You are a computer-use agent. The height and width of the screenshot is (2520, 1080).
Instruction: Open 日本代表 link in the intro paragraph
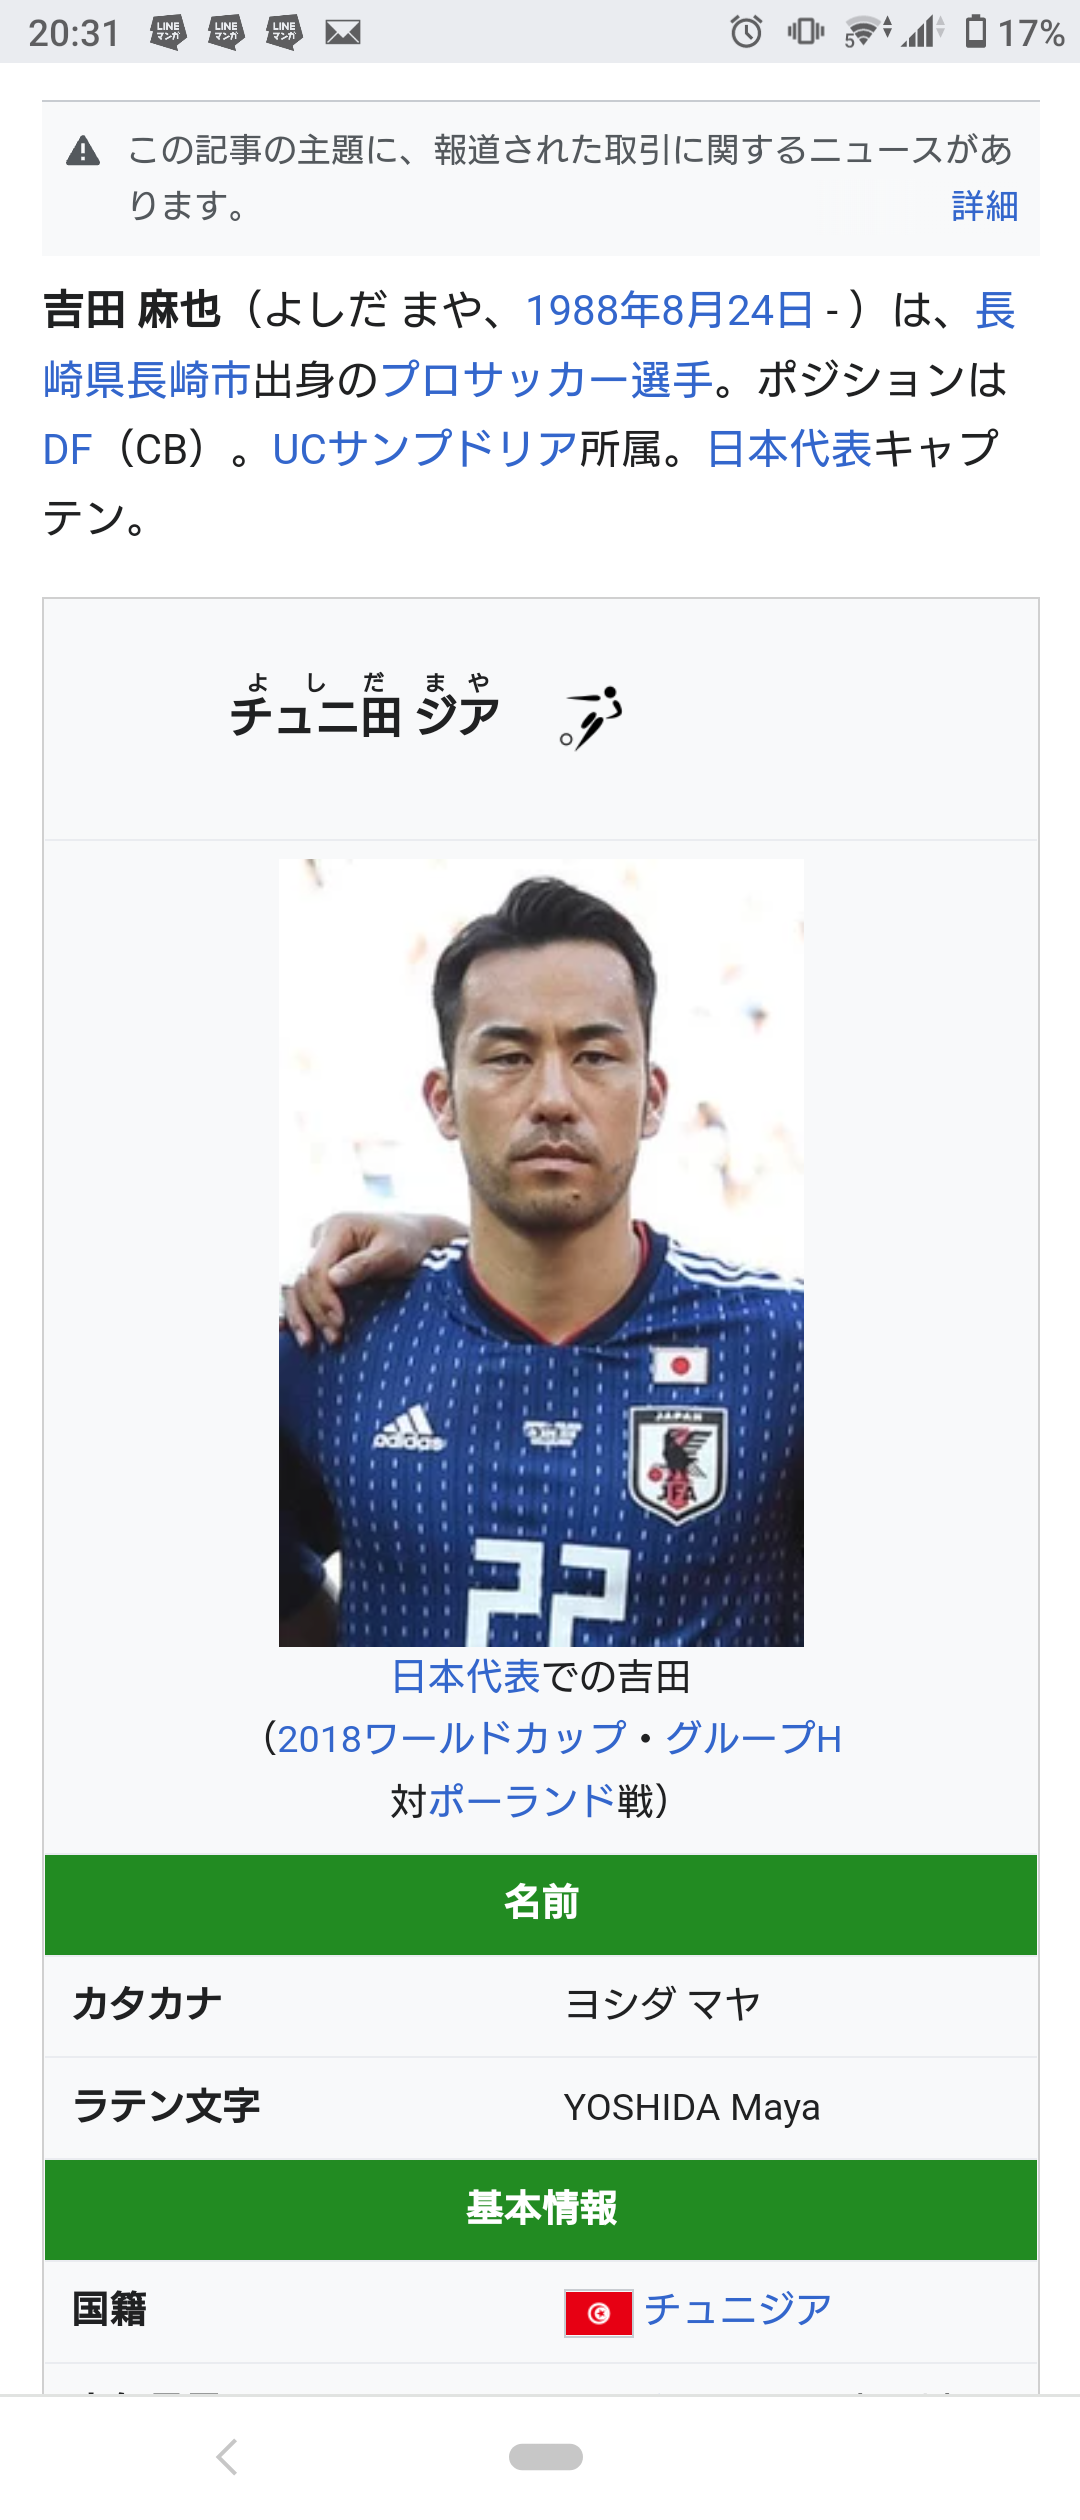click(x=789, y=449)
